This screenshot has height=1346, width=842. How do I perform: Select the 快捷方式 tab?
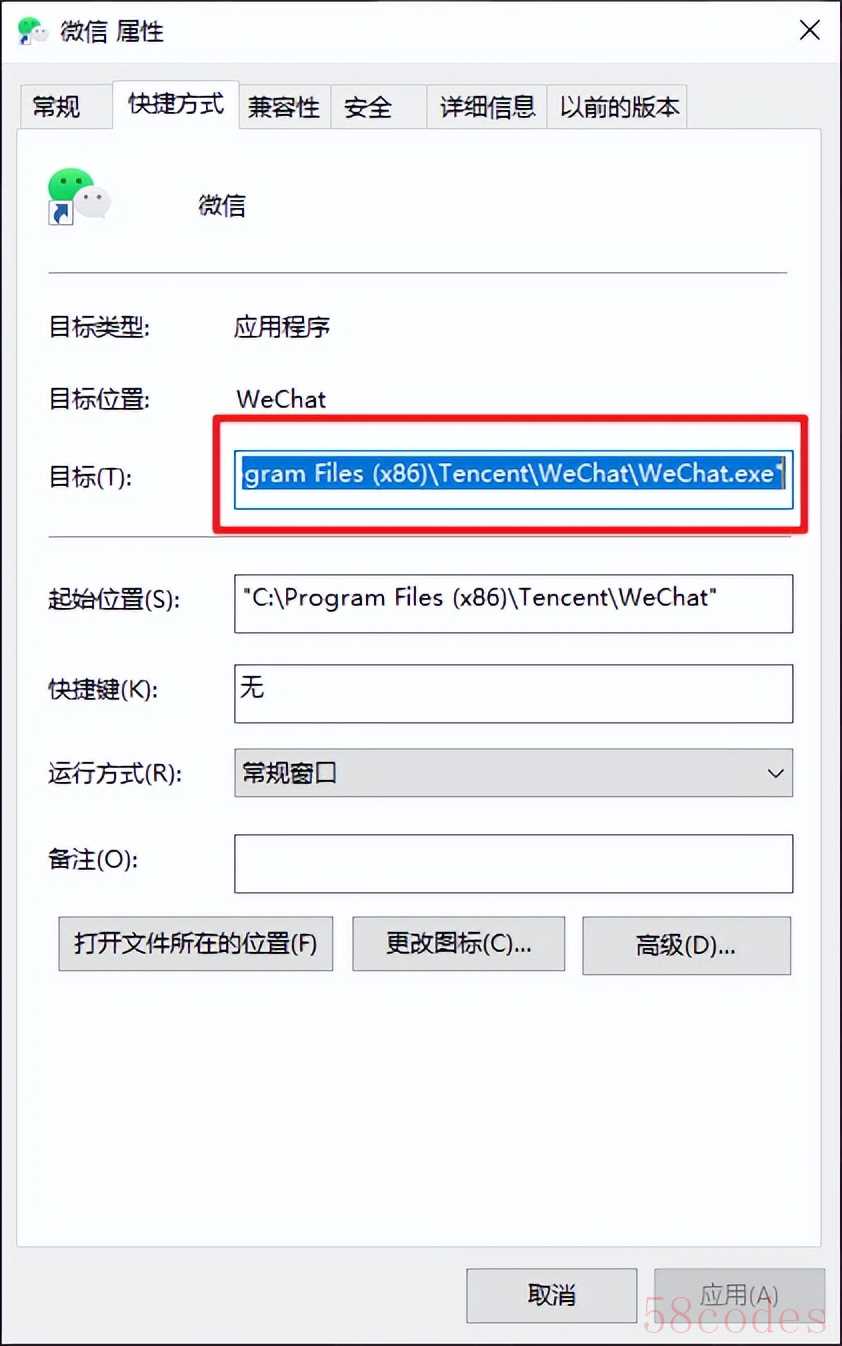pyautogui.click(x=176, y=104)
